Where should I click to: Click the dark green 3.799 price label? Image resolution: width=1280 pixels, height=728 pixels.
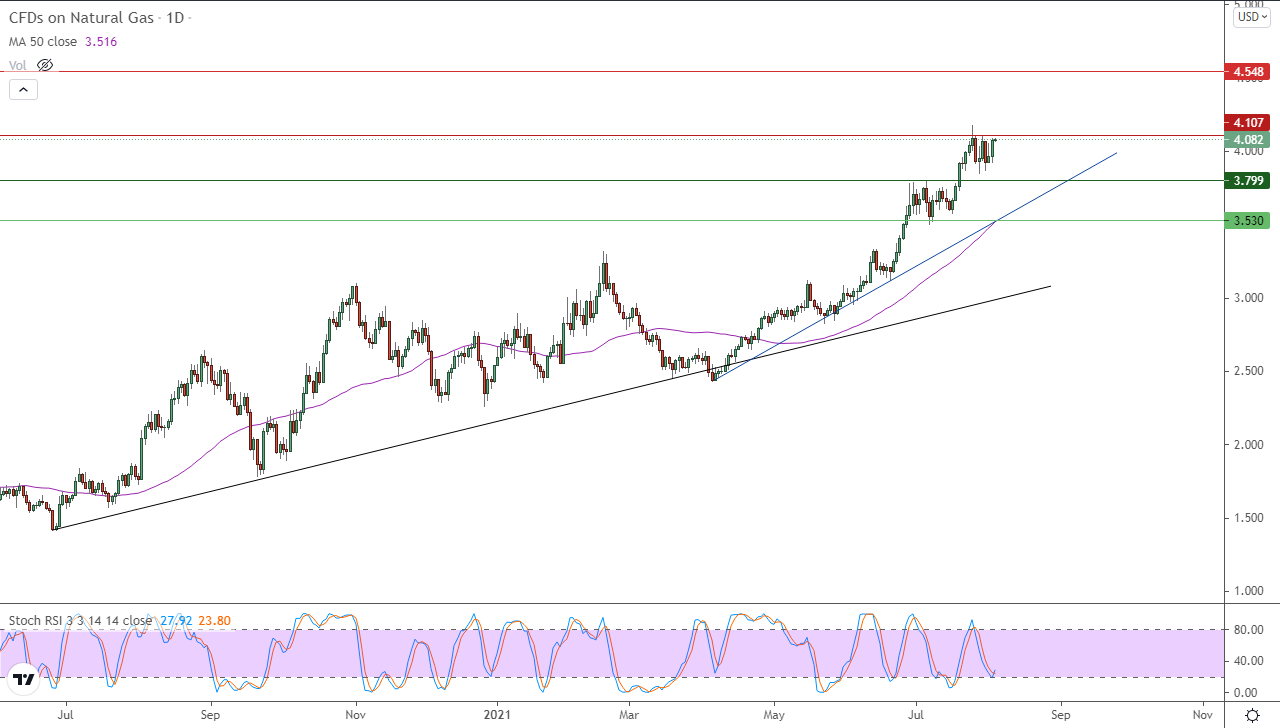click(x=1247, y=181)
